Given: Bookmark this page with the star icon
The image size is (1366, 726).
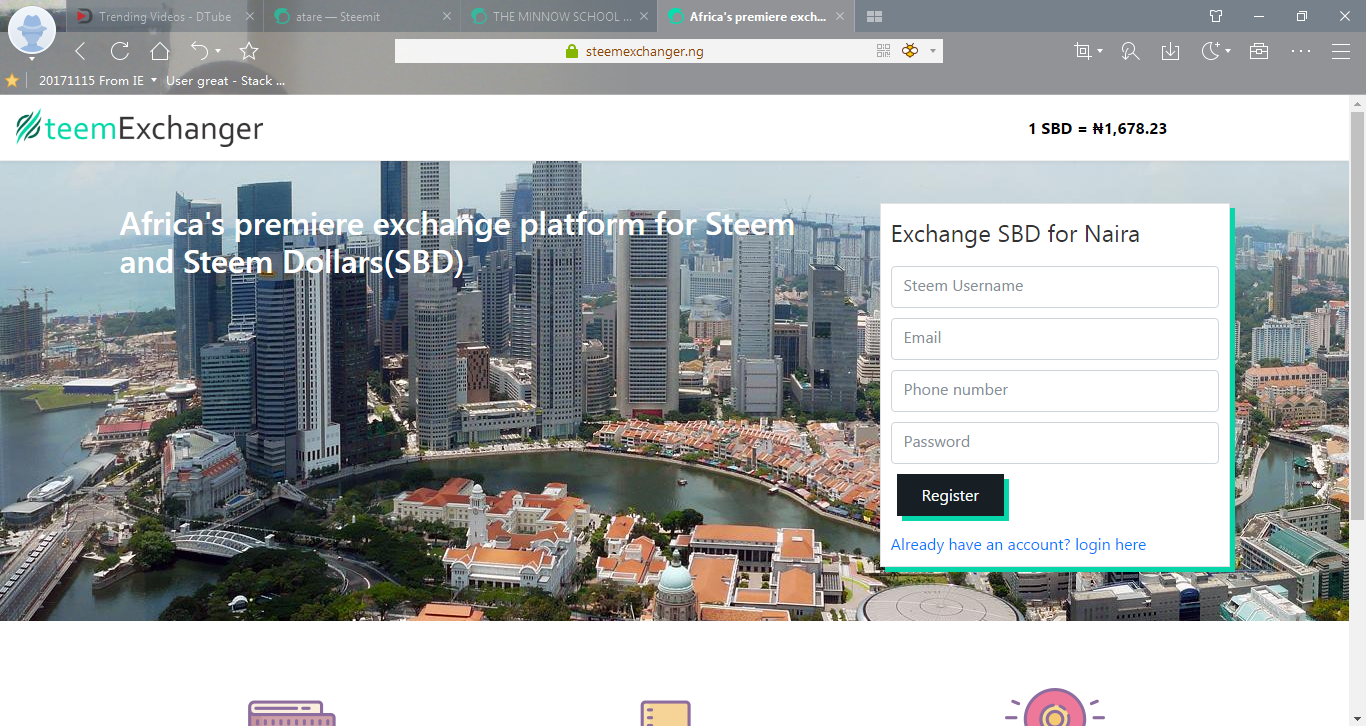Looking at the screenshot, I should 249,51.
